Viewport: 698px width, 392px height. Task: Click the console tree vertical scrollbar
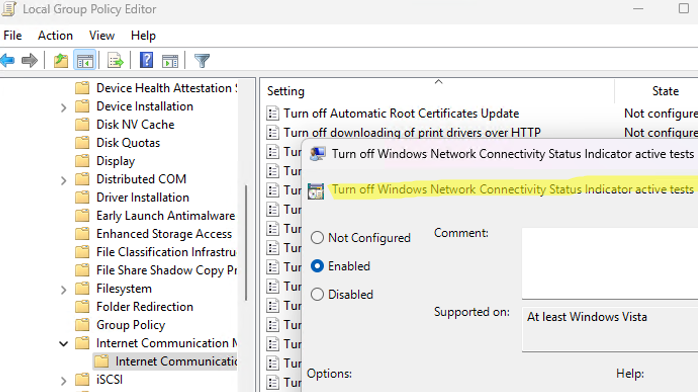tap(246, 242)
